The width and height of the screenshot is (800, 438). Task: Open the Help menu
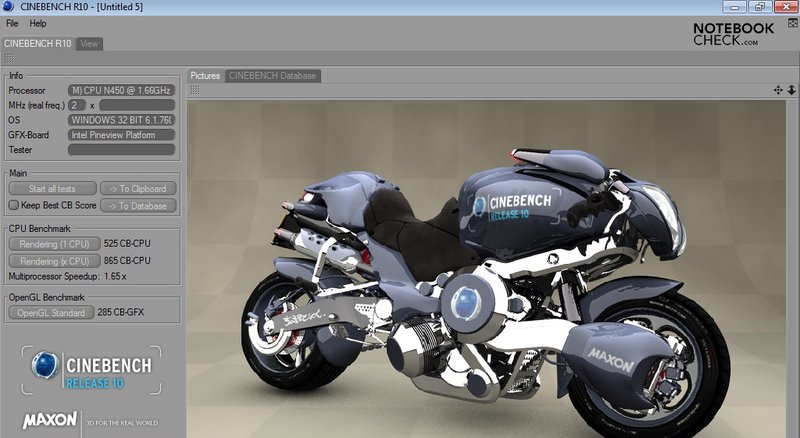coord(38,23)
